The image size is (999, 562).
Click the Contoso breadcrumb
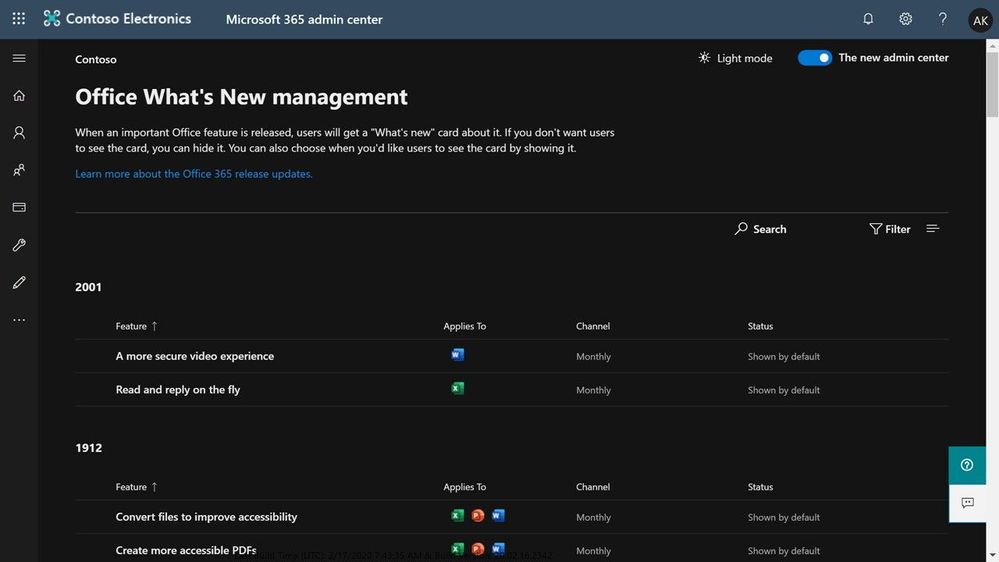(96, 59)
